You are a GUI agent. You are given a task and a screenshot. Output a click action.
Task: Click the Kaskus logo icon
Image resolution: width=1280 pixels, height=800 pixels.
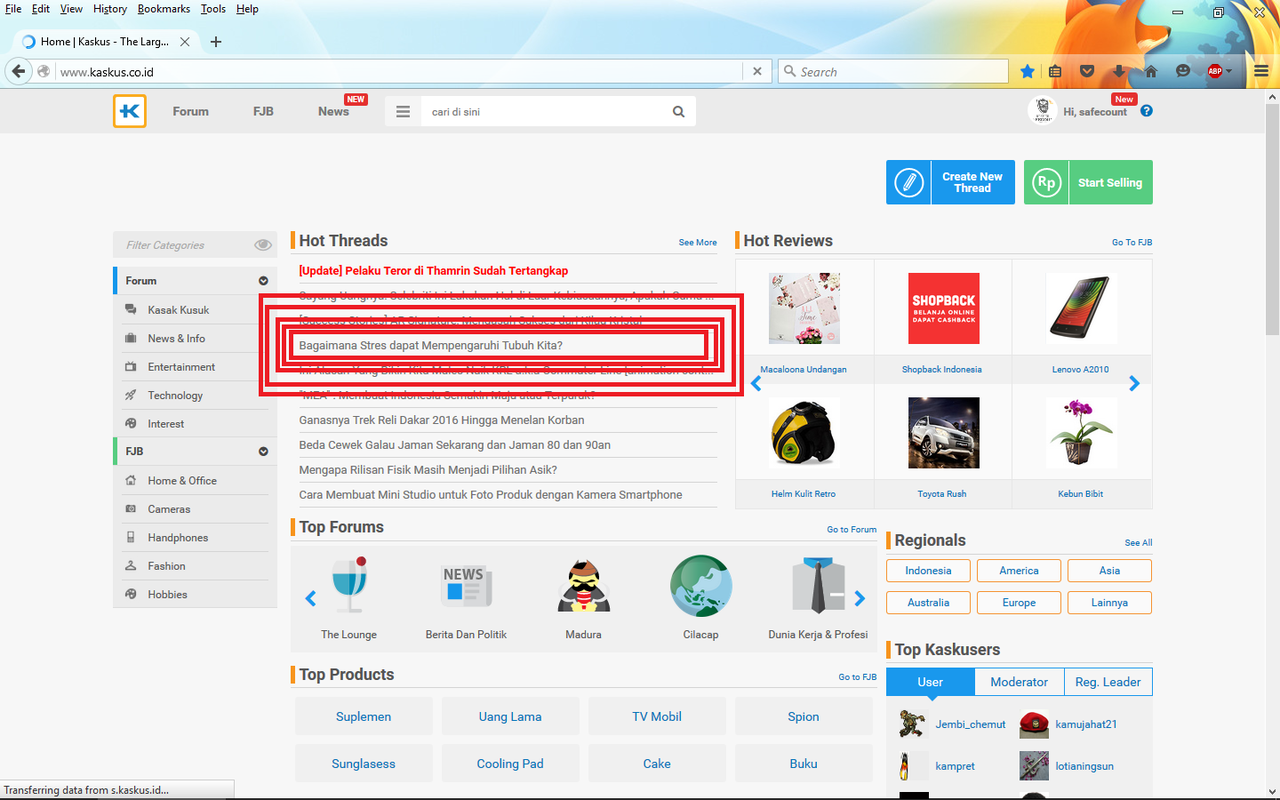pyautogui.click(x=130, y=111)
